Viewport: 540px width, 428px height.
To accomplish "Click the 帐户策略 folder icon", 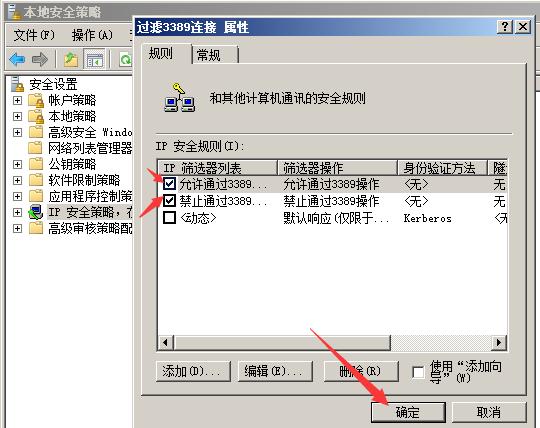I will pos(36,100).
